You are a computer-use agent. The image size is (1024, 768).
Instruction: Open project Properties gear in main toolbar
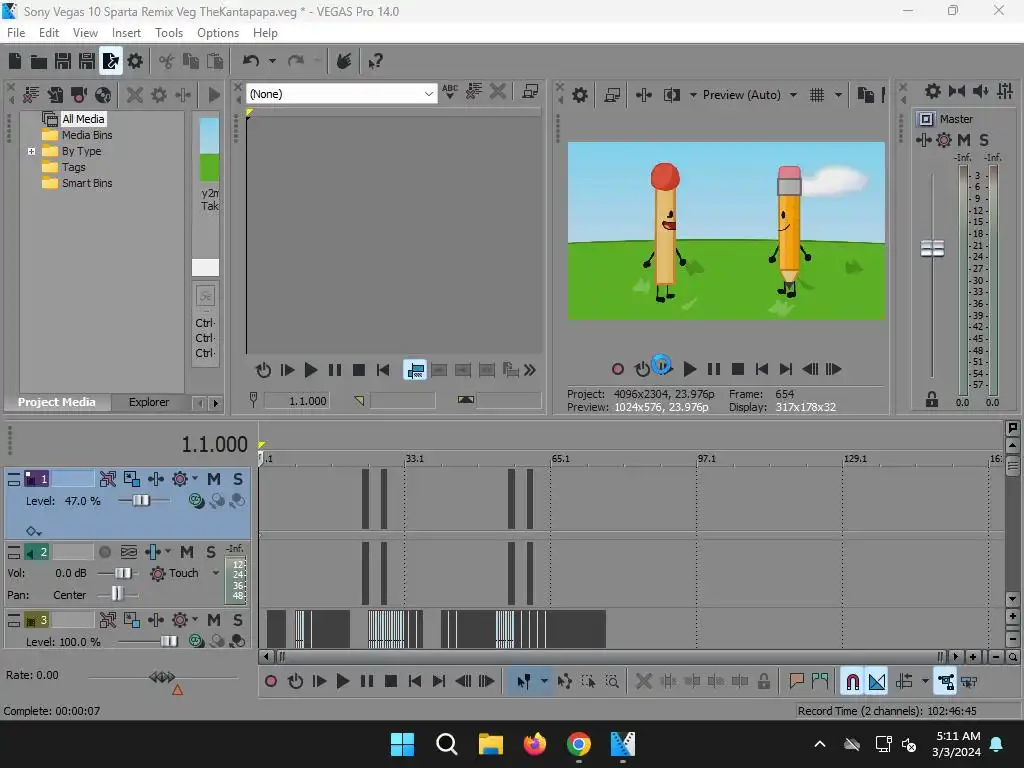pyautogui.click(x=135, y=61)
